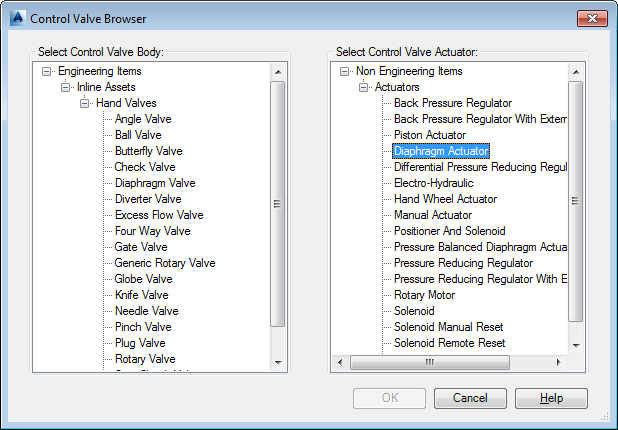Select the Hand Wheel Actuator entry
The height and width of the screenshot is (430, 618).
click(445, 199)
